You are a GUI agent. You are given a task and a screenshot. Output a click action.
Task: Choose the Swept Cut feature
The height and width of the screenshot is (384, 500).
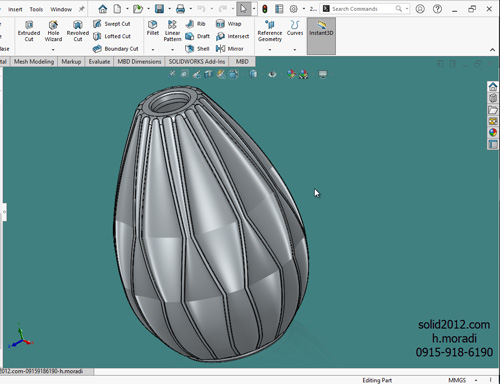coord(112,24)
